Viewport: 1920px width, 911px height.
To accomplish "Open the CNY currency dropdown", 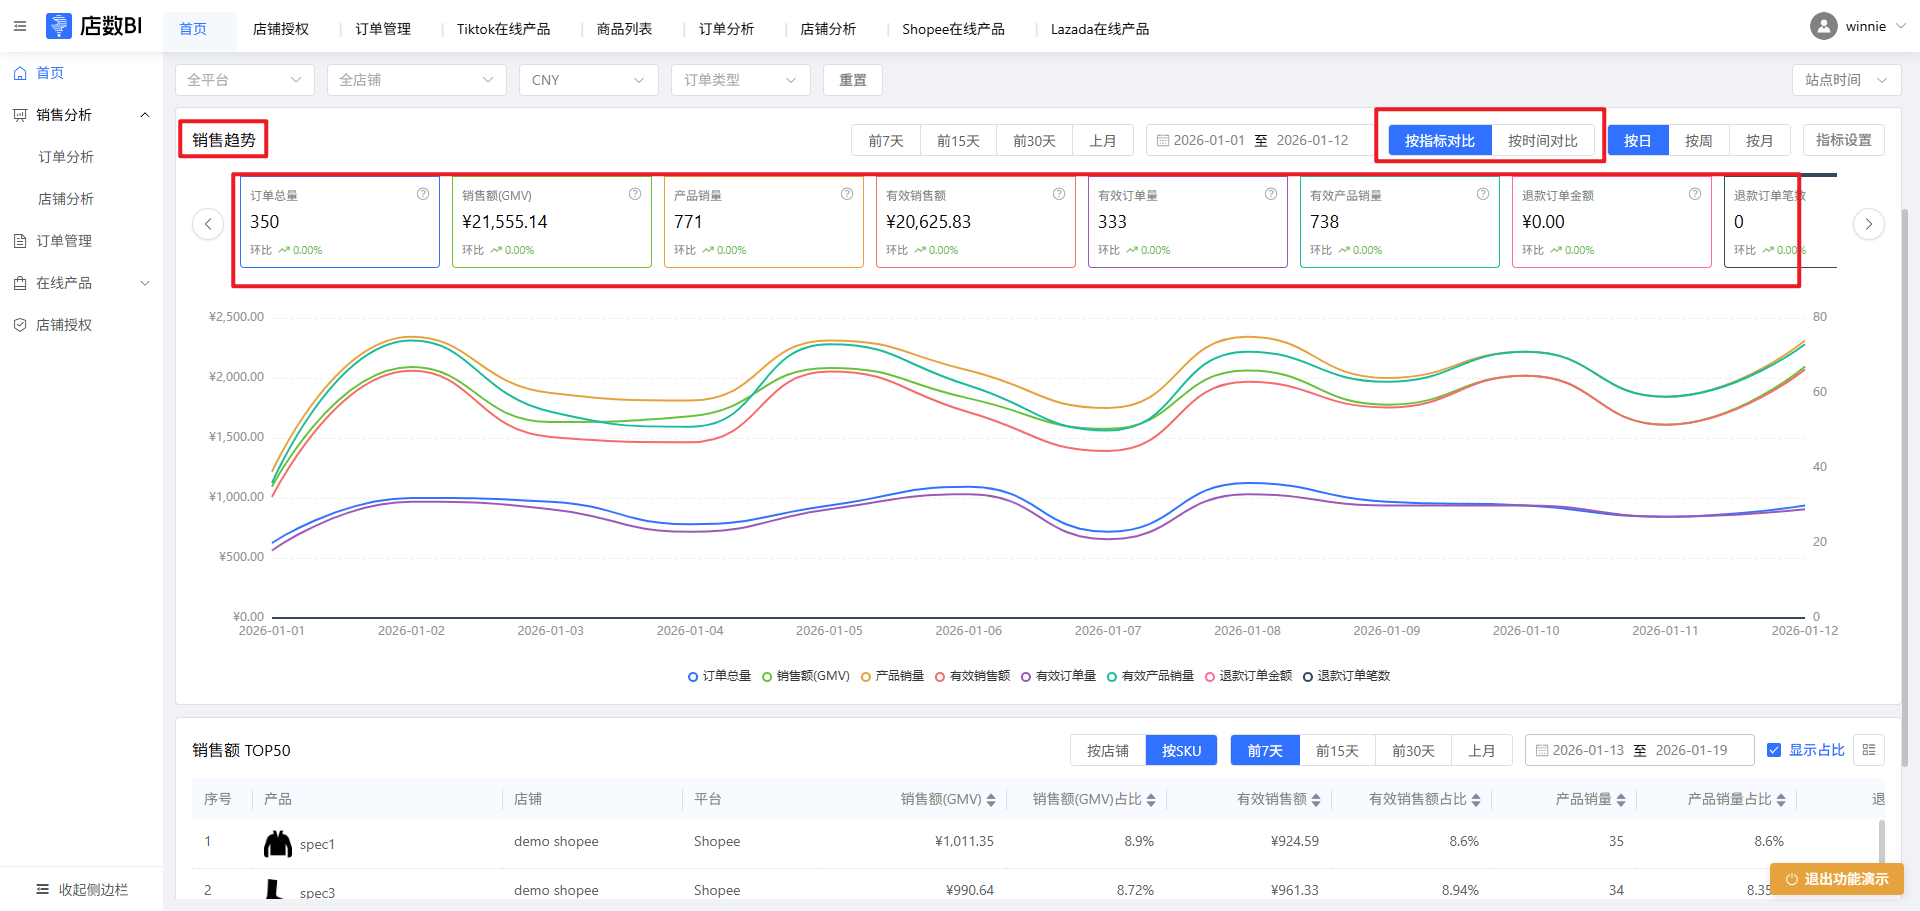I will [x=588, y=80].
